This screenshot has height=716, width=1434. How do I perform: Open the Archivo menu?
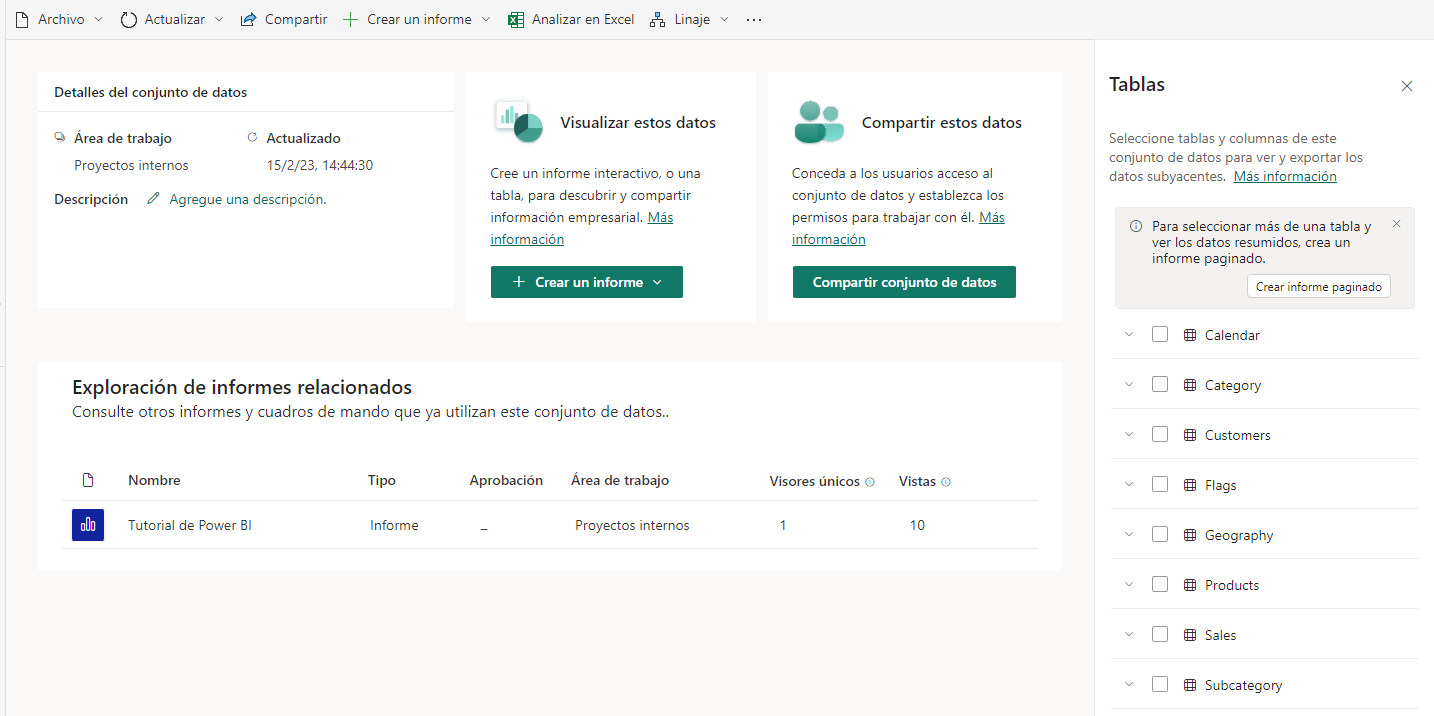[59, 20]
